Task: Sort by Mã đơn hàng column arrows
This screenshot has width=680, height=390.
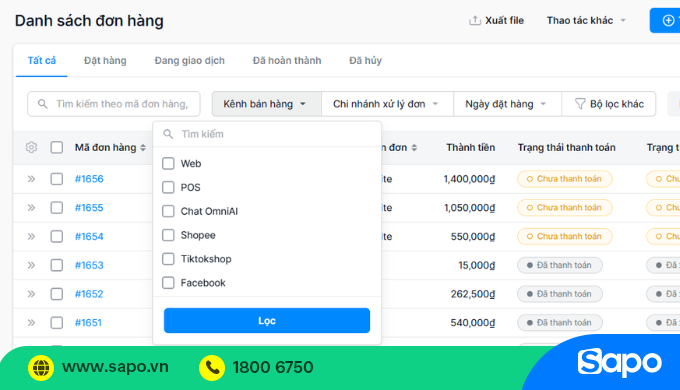Action: click(x=143, y=148)
